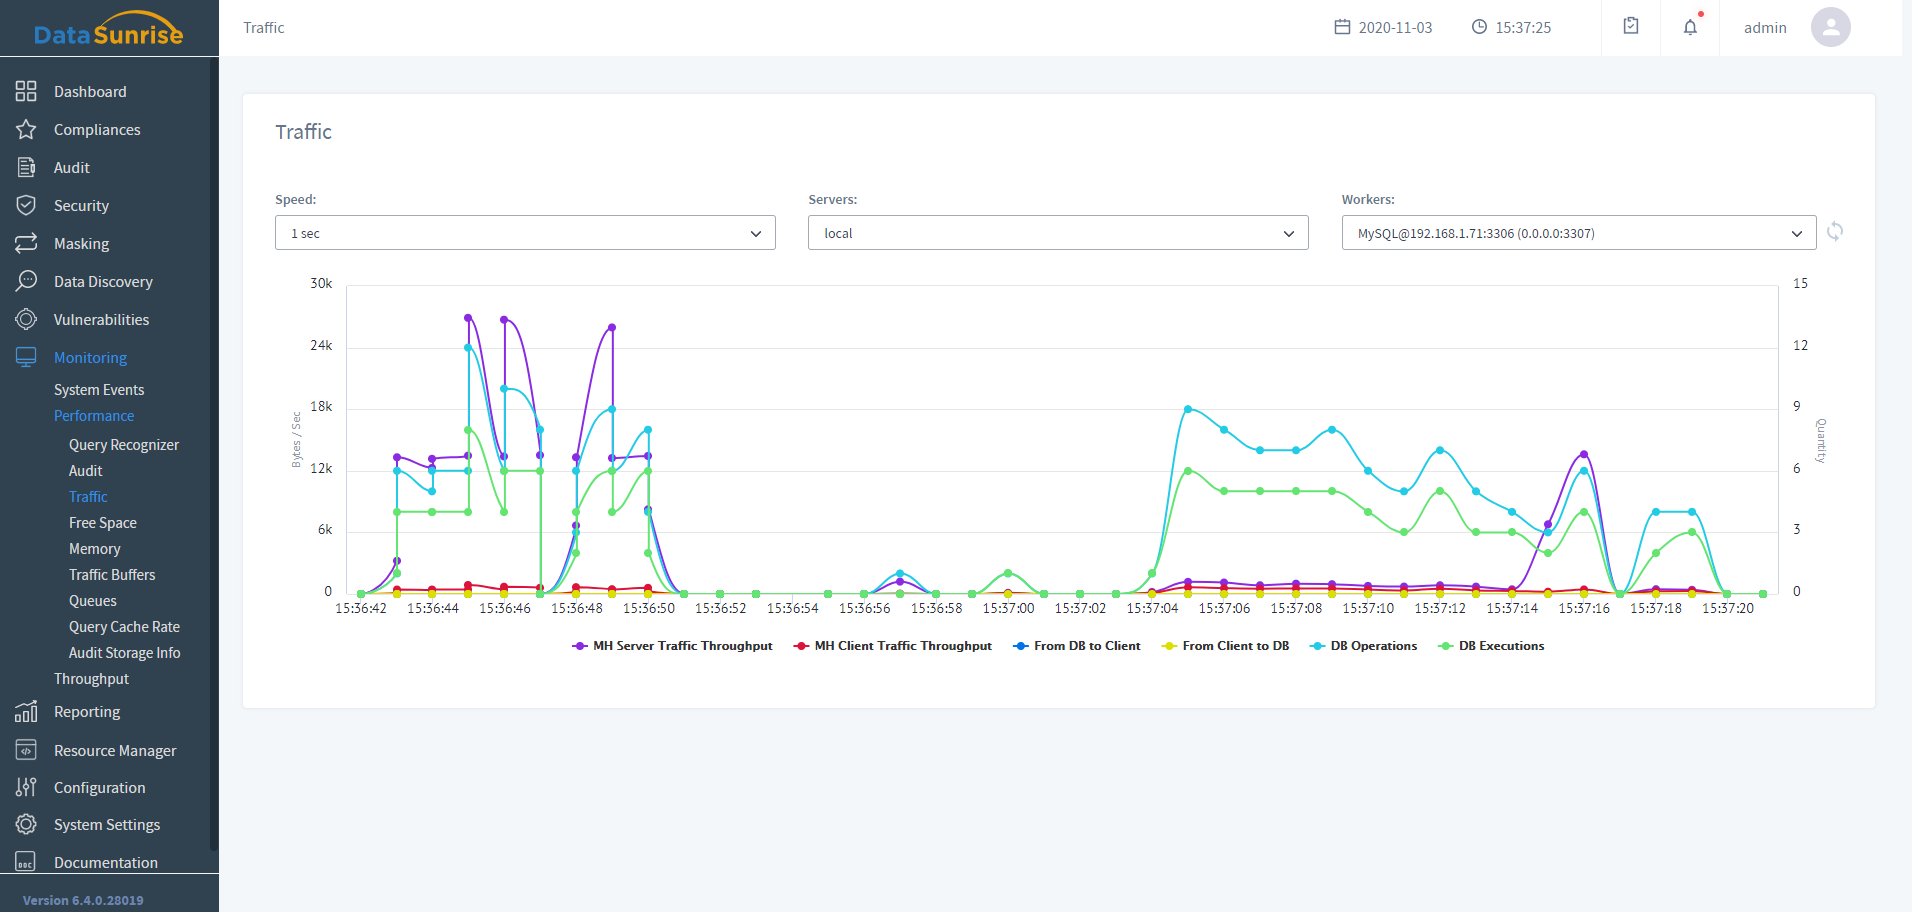Go to Documentation link in sidebar
Viewport: 1912px width, 912px height.
[x=106, y=863]
